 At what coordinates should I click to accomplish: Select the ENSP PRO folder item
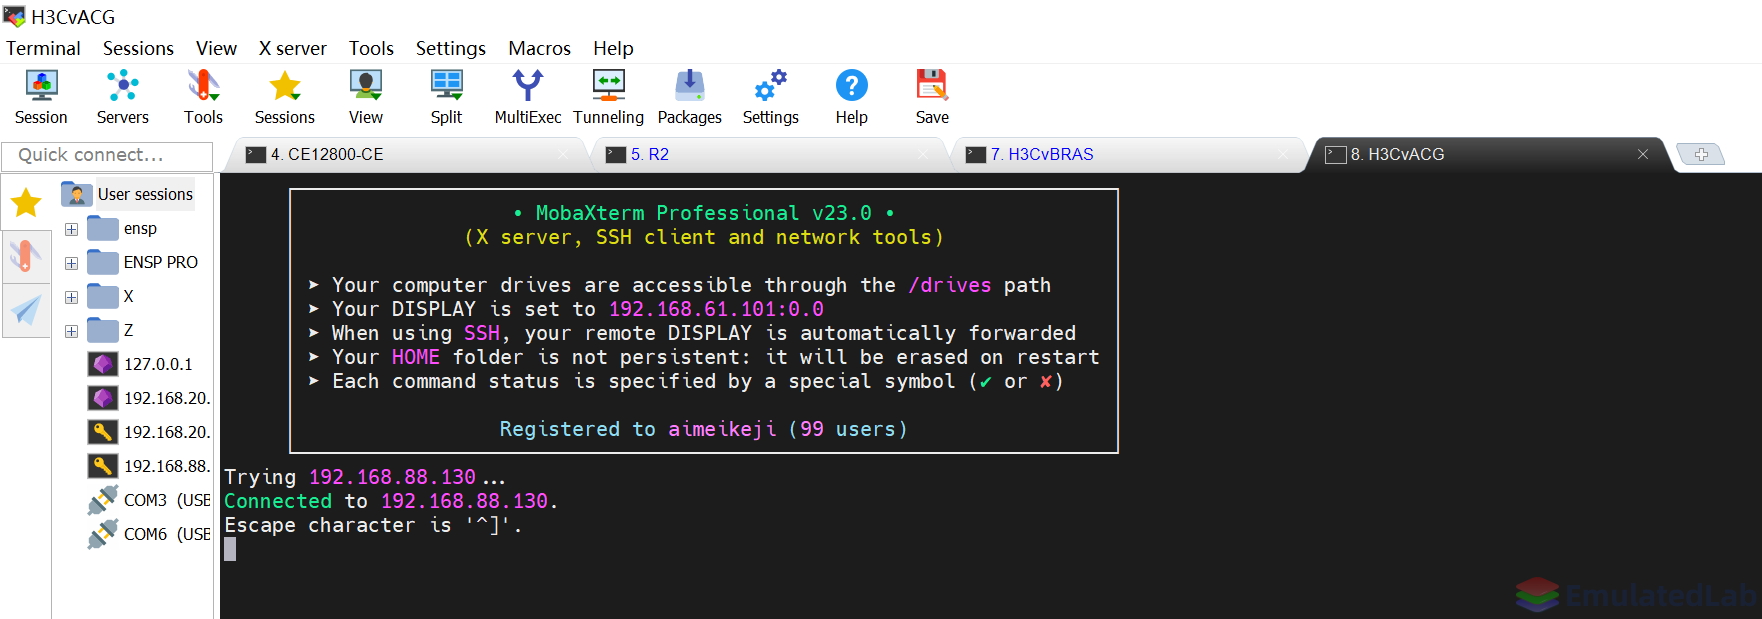(143, 263)
